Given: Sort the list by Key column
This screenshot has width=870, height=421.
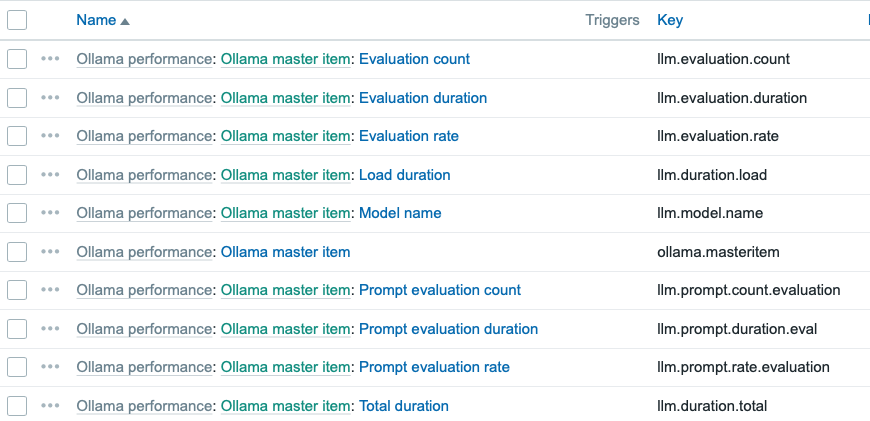Looking at the screenshot, I should coord(670,20).
